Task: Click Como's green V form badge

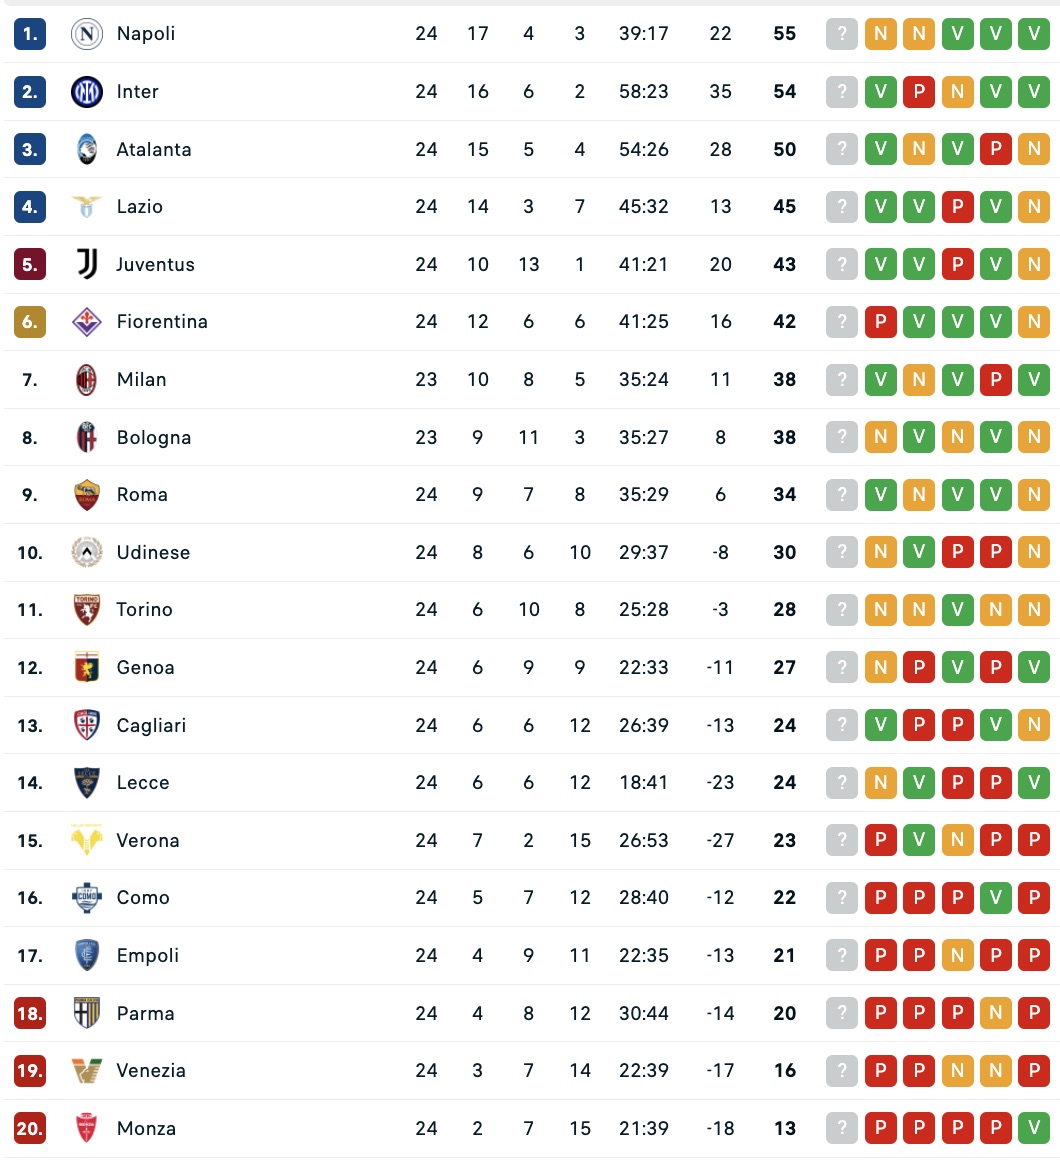Action: [x=995, y=898]
